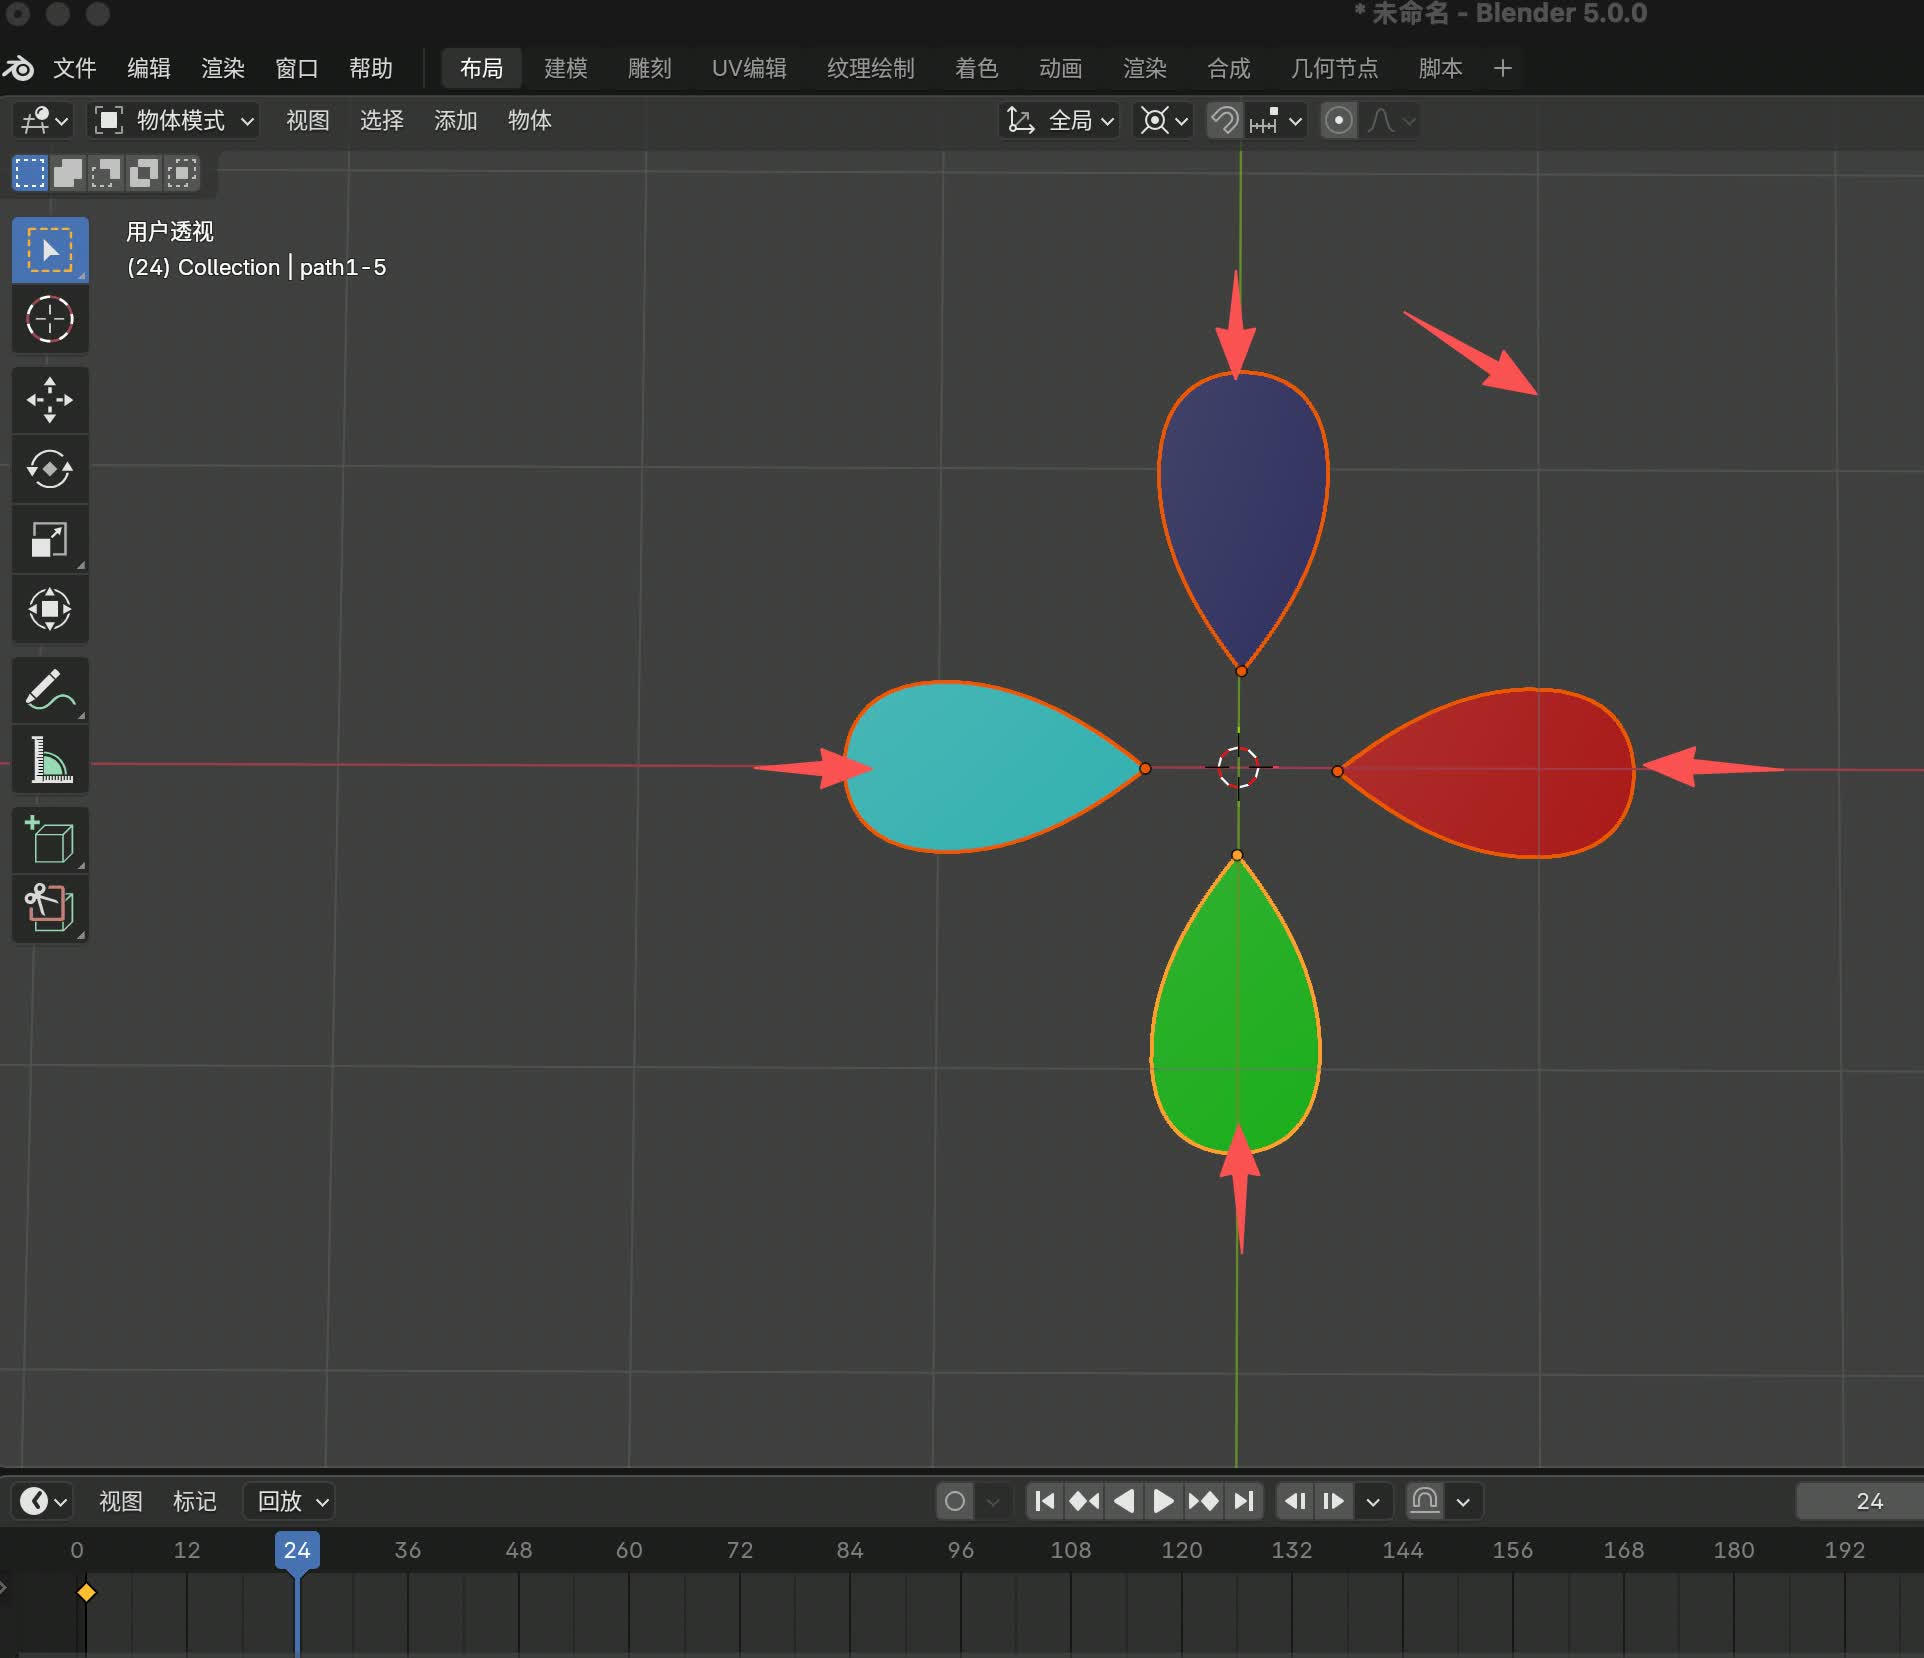
Task: Select the Annotate pencil tool
Action: [49, 690]
